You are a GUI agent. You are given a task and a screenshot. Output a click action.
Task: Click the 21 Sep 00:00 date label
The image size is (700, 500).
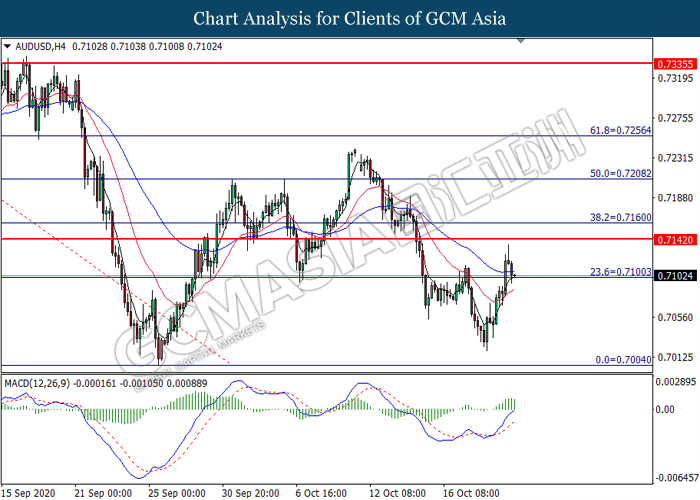point(104,493)
